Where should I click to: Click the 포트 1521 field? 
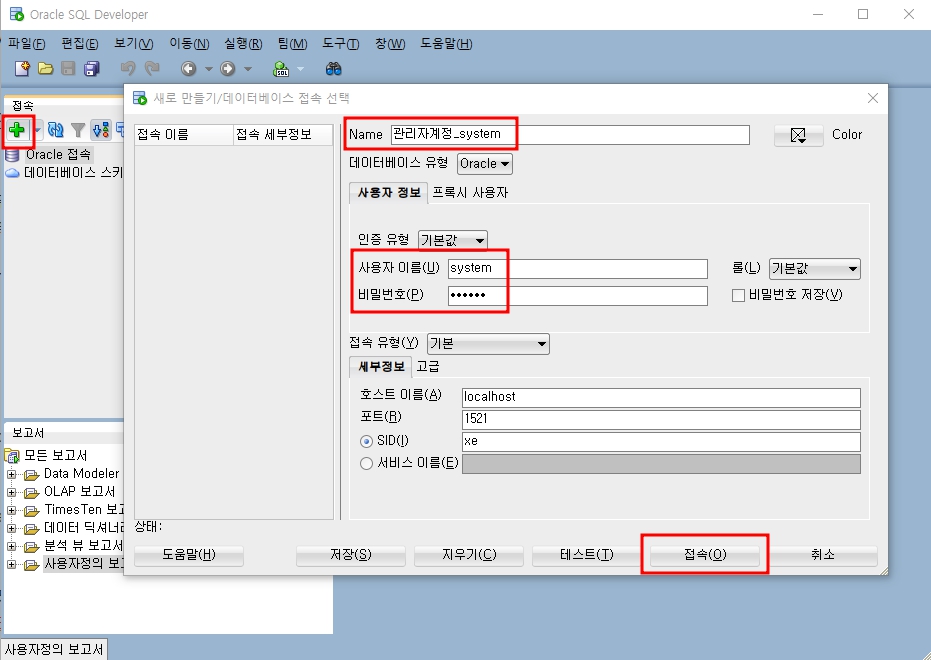661,419
